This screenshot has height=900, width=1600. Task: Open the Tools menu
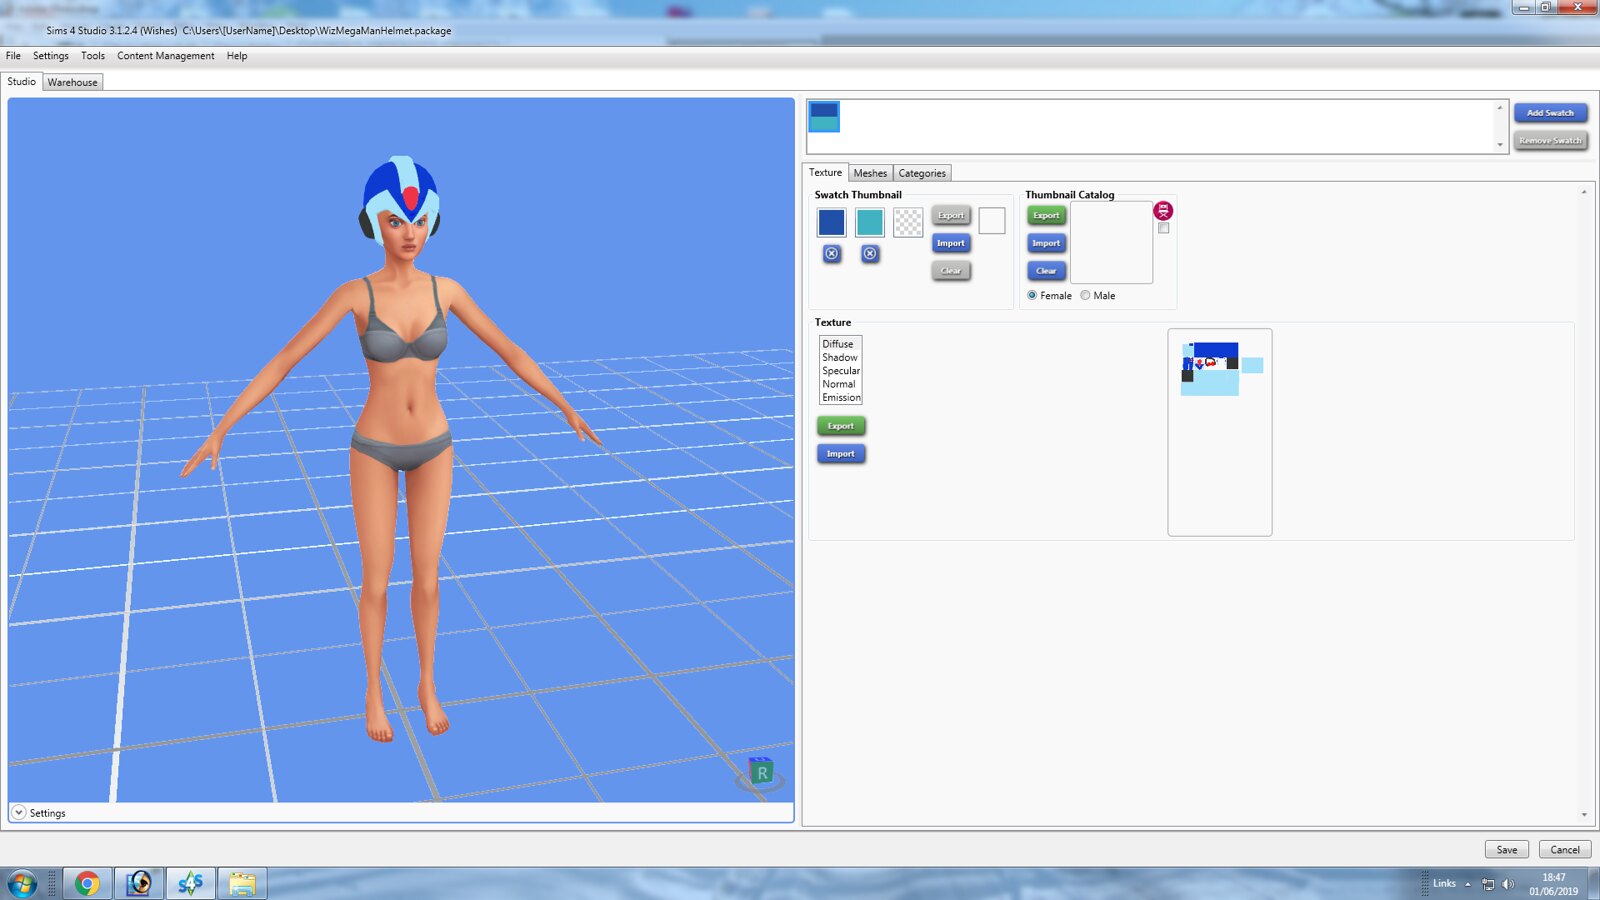tap(93, 56)
